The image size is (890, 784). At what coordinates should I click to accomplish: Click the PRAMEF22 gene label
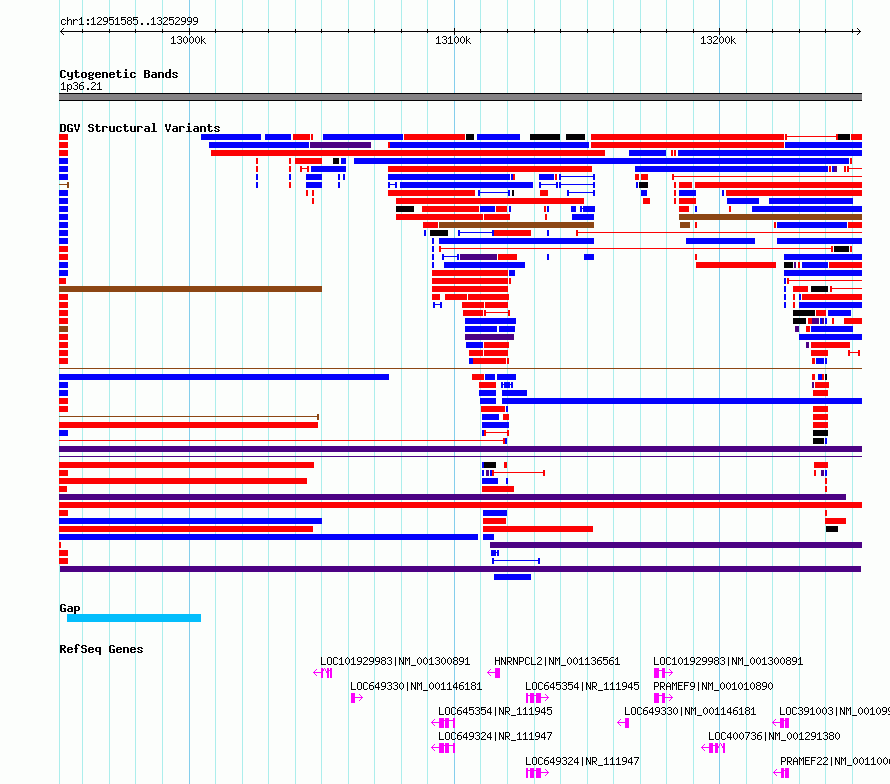point(835,761)
